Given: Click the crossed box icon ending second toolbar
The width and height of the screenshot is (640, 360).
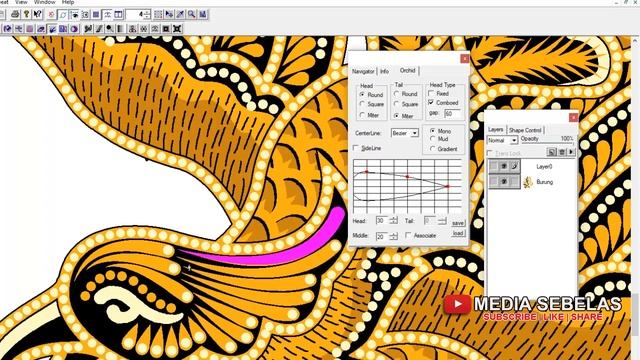Looking at the screenshot, I should (x=177, y=29).
